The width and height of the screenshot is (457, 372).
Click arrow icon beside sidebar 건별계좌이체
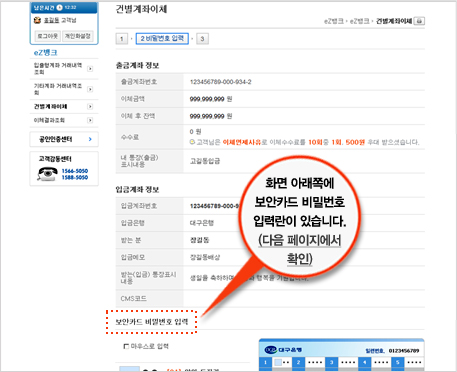coord(90,107)
